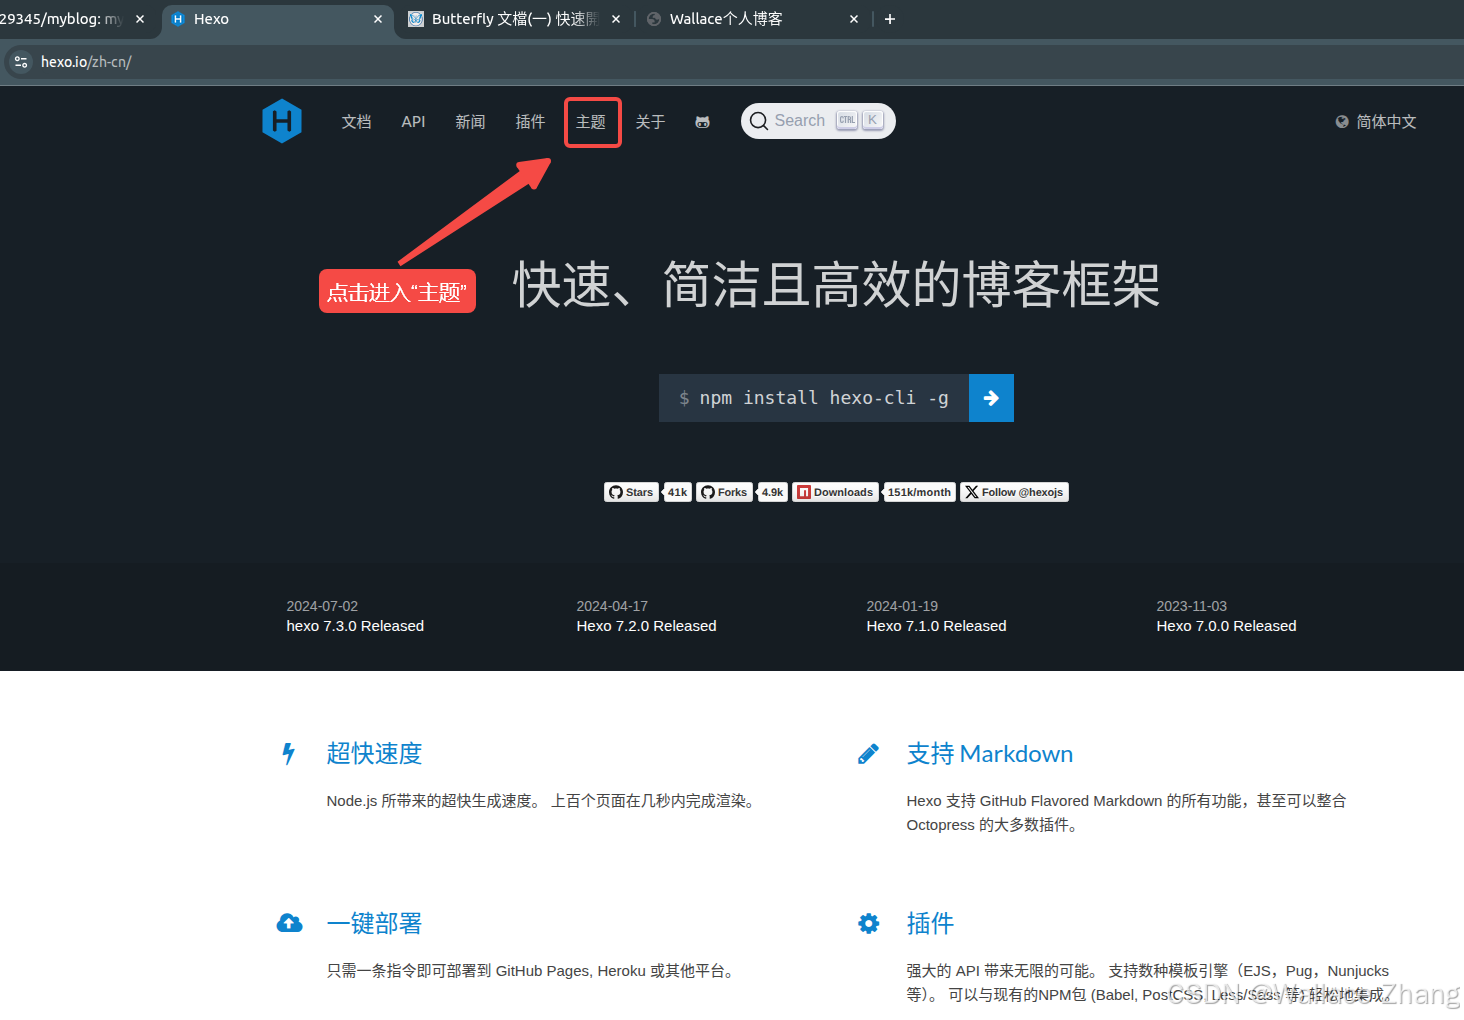Click the site info icon in address bar

(x=21, y=62)
